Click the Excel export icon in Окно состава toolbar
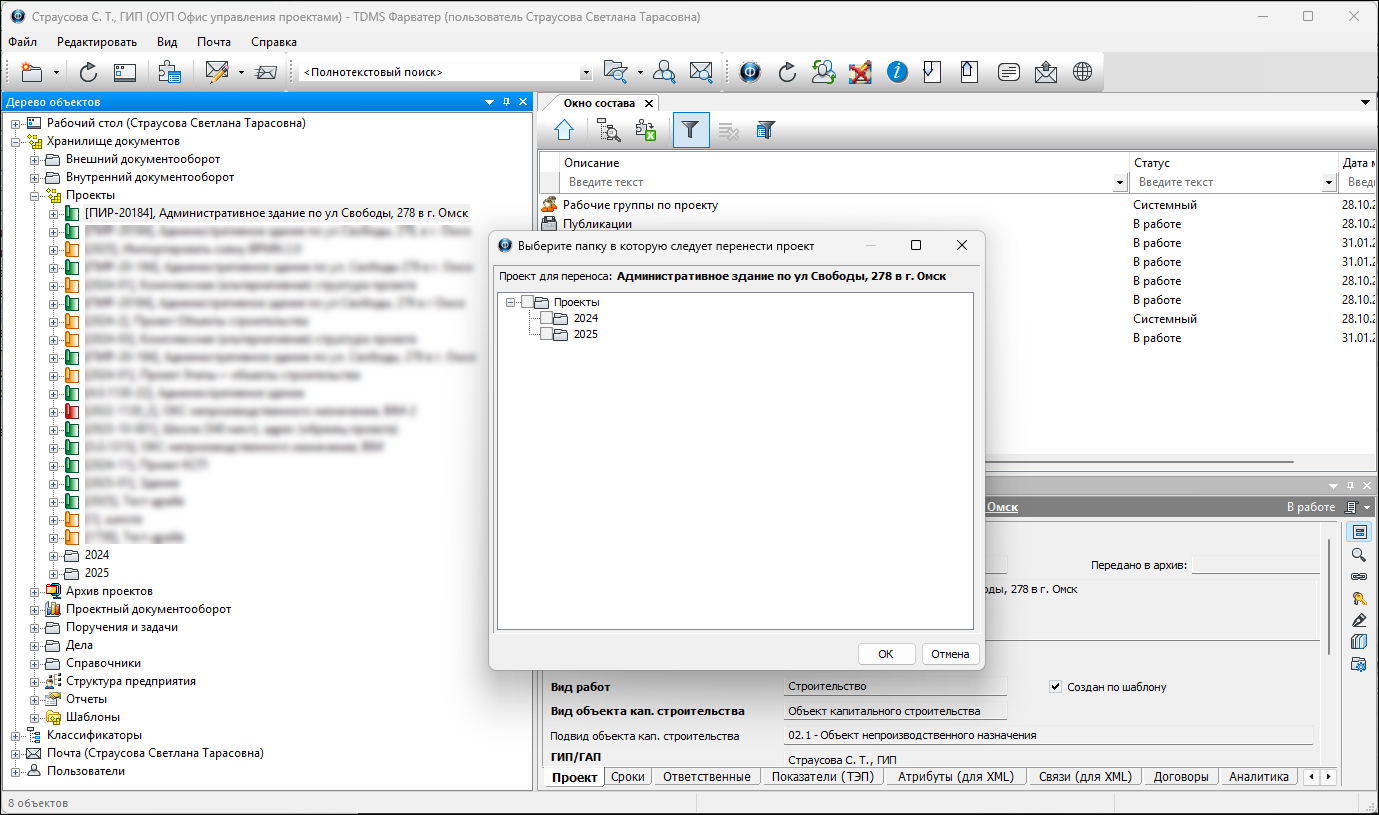Image resolution: width=1379 pixels, height=815 pixels. tap(646, 130)
